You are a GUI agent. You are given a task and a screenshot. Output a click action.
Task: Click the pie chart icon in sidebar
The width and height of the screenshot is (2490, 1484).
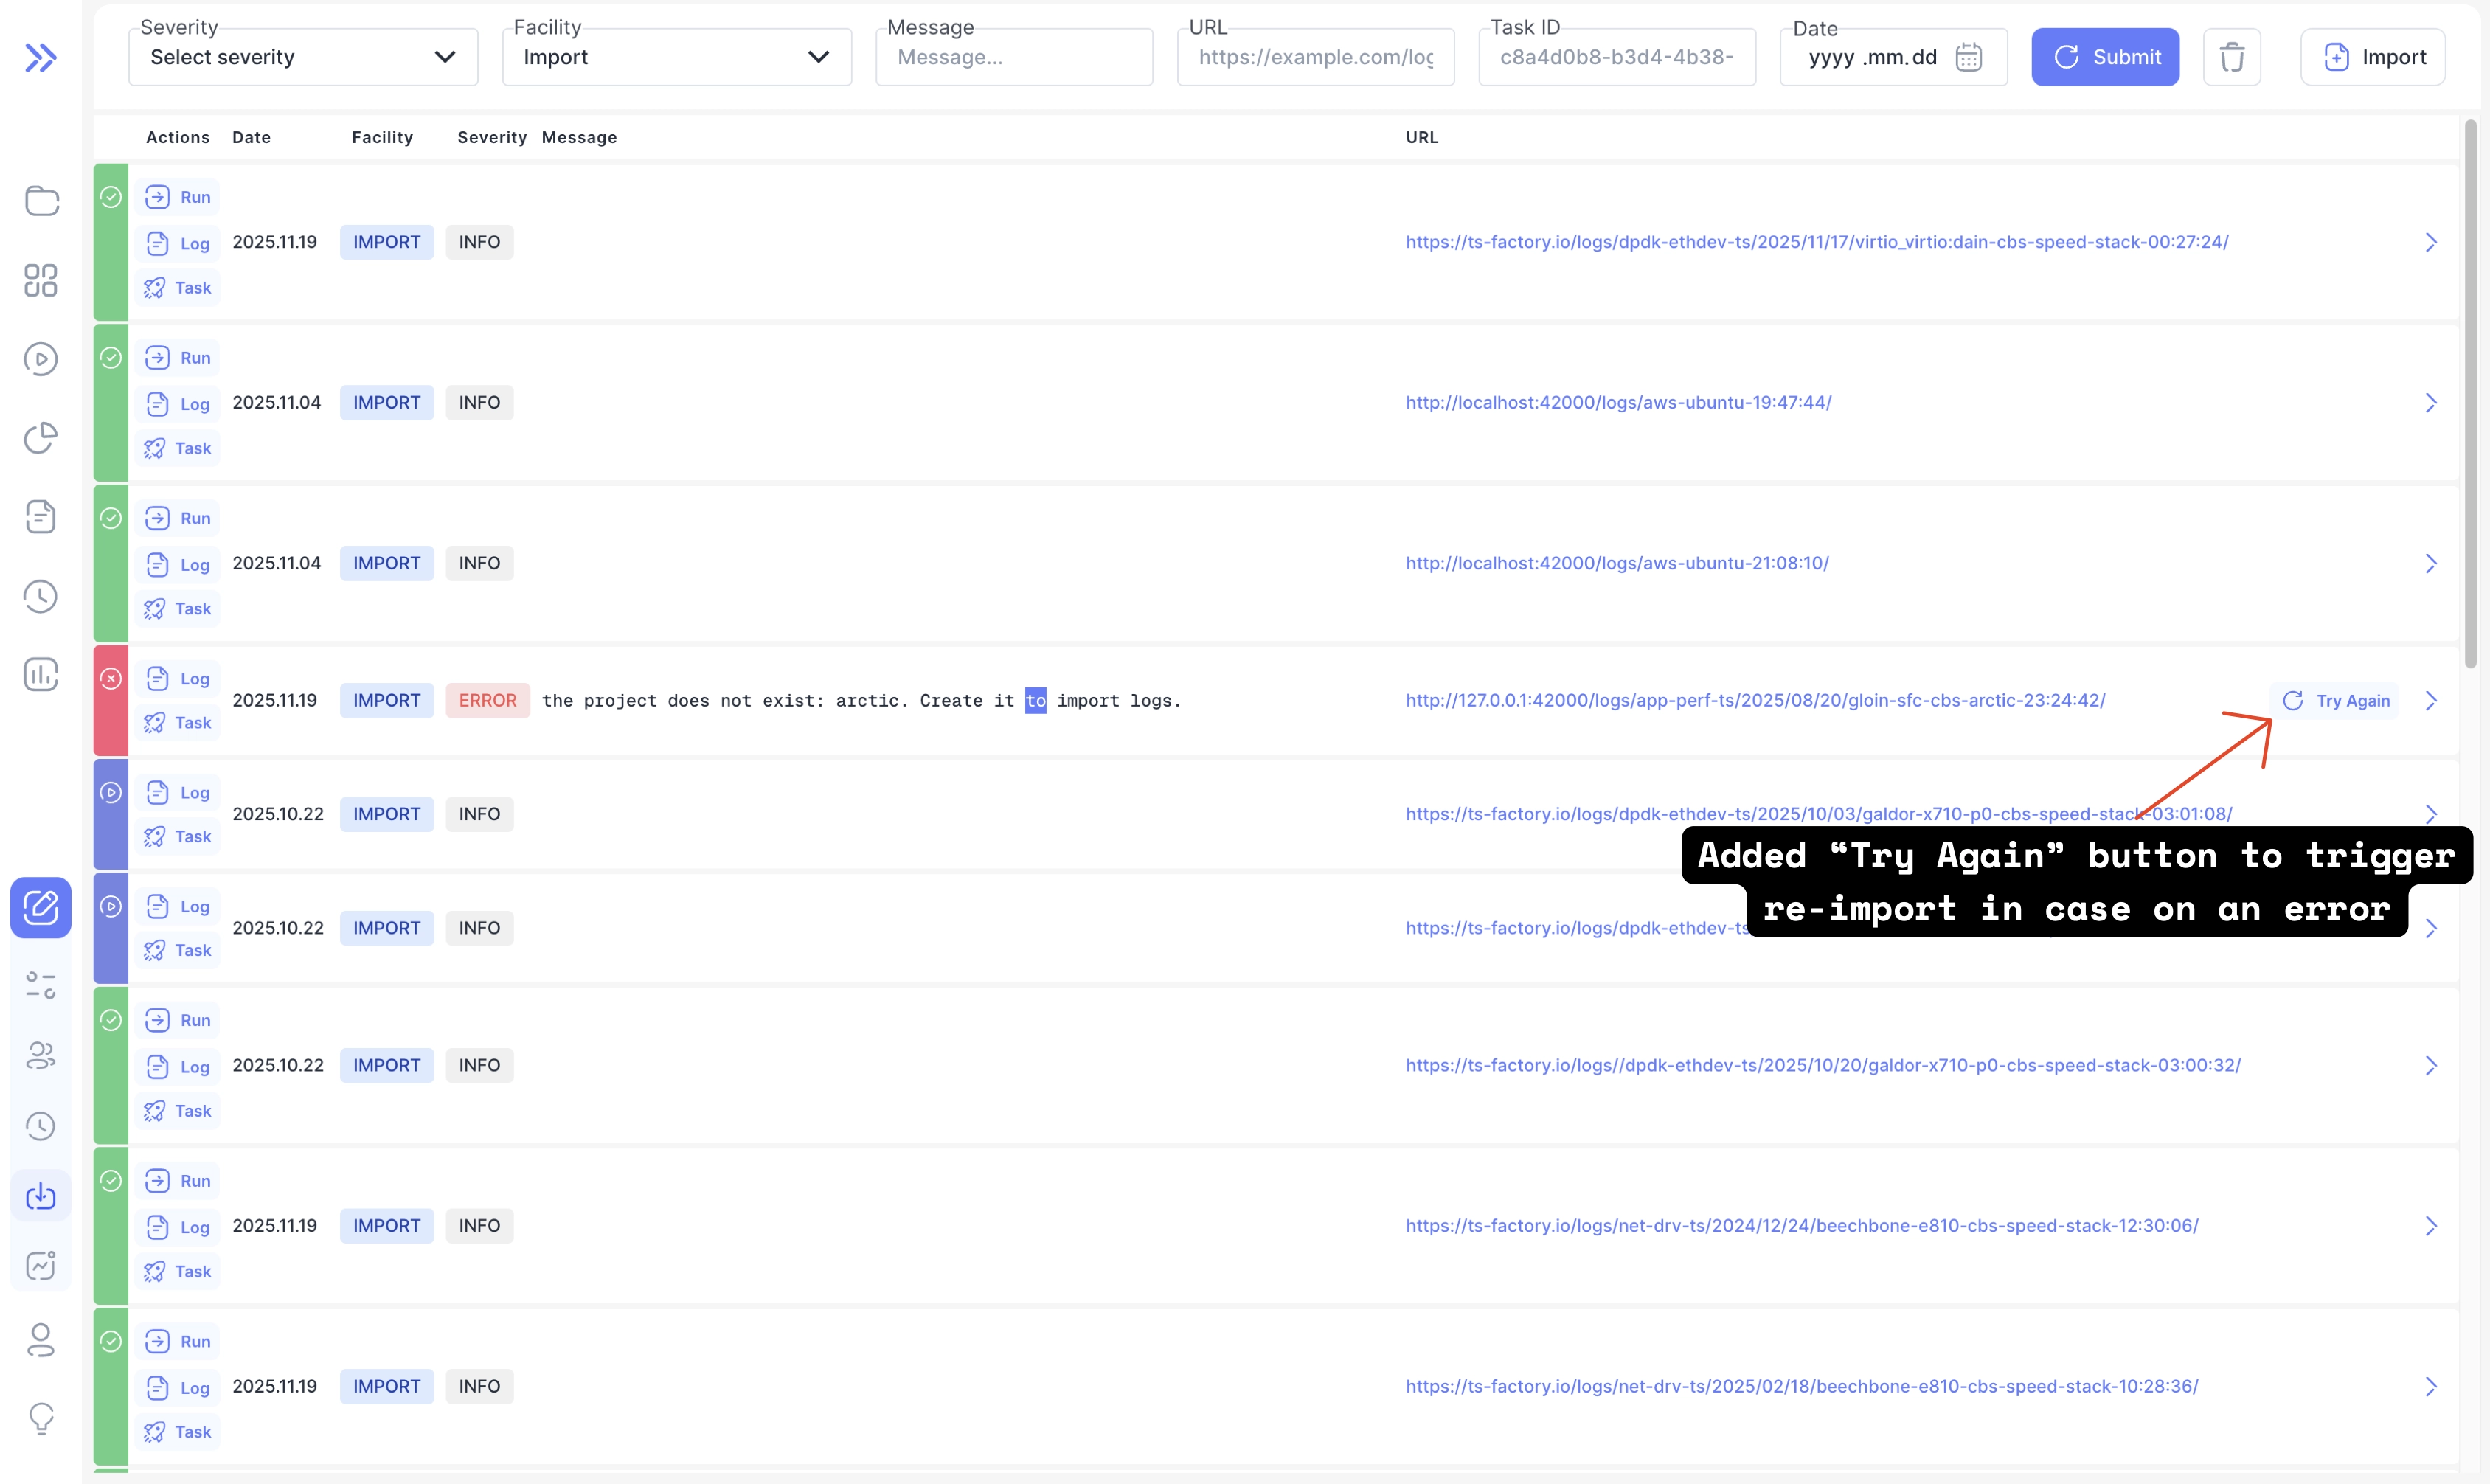coord(41,438)
